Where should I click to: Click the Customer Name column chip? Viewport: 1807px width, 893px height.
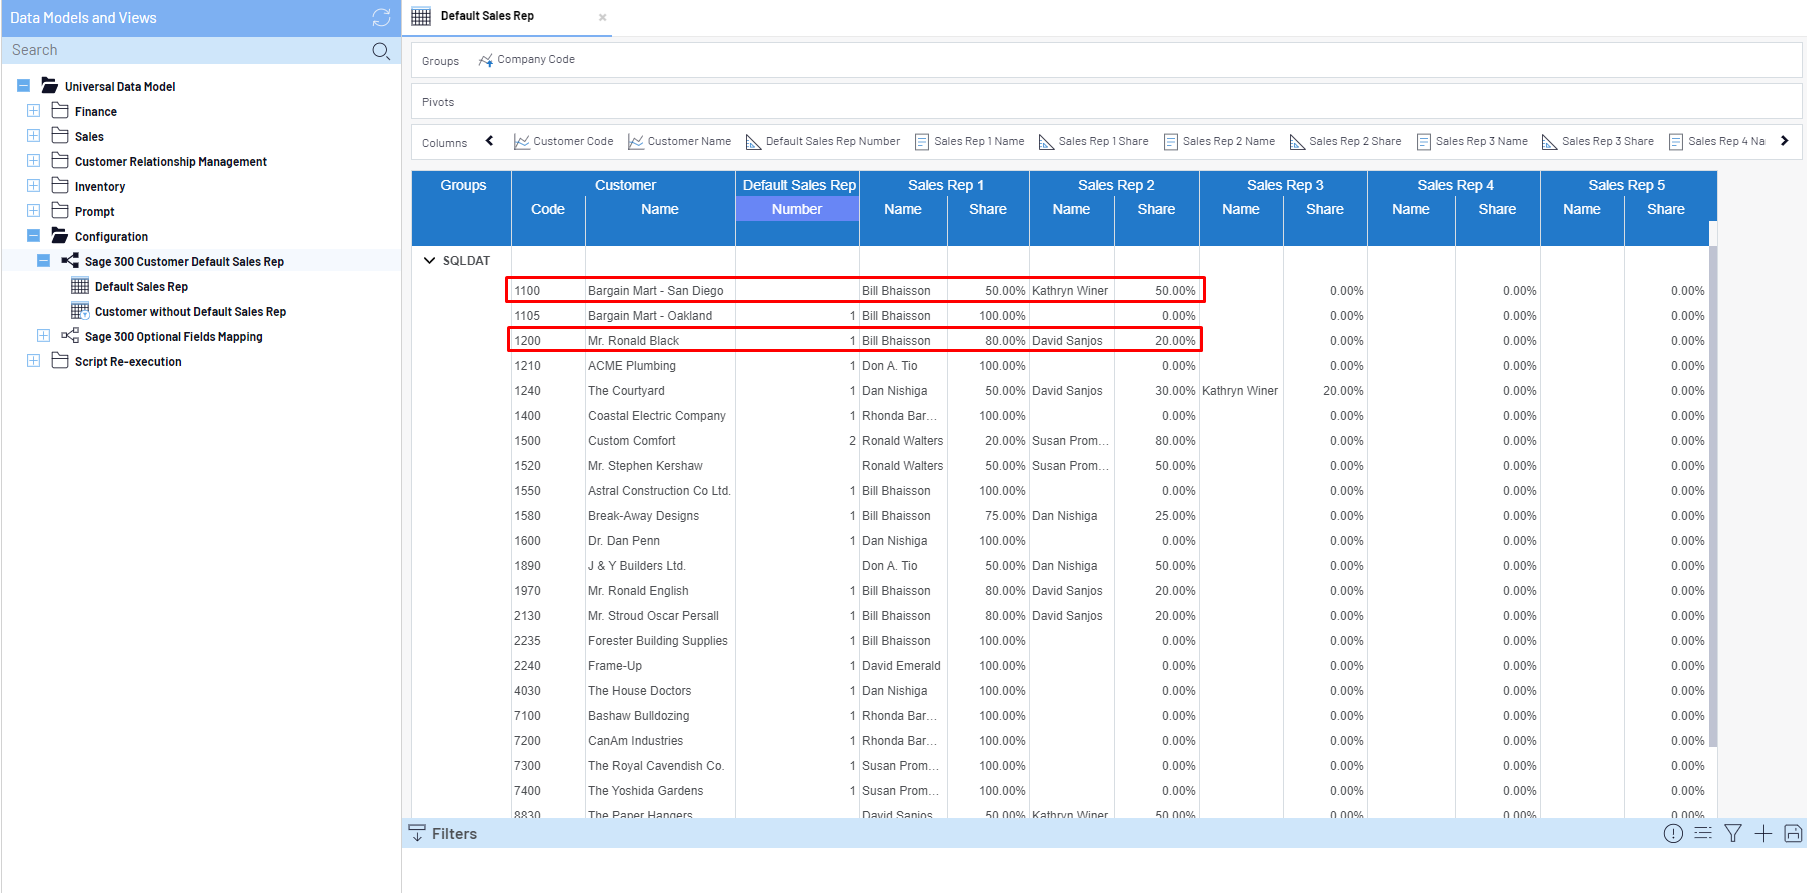pos(680,142)
